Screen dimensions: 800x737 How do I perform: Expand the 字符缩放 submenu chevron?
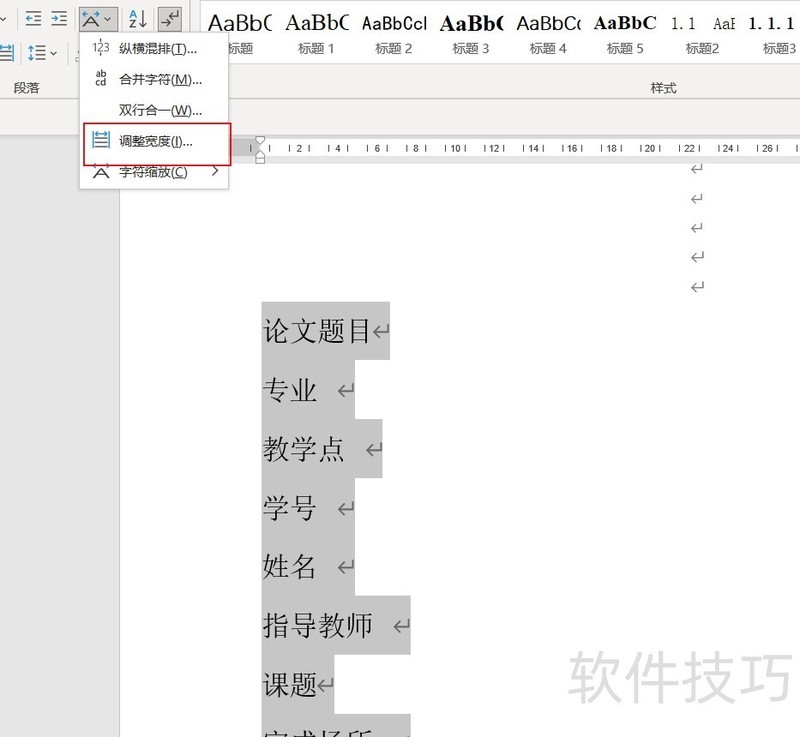pyautogui.click(x=215, y=171)
